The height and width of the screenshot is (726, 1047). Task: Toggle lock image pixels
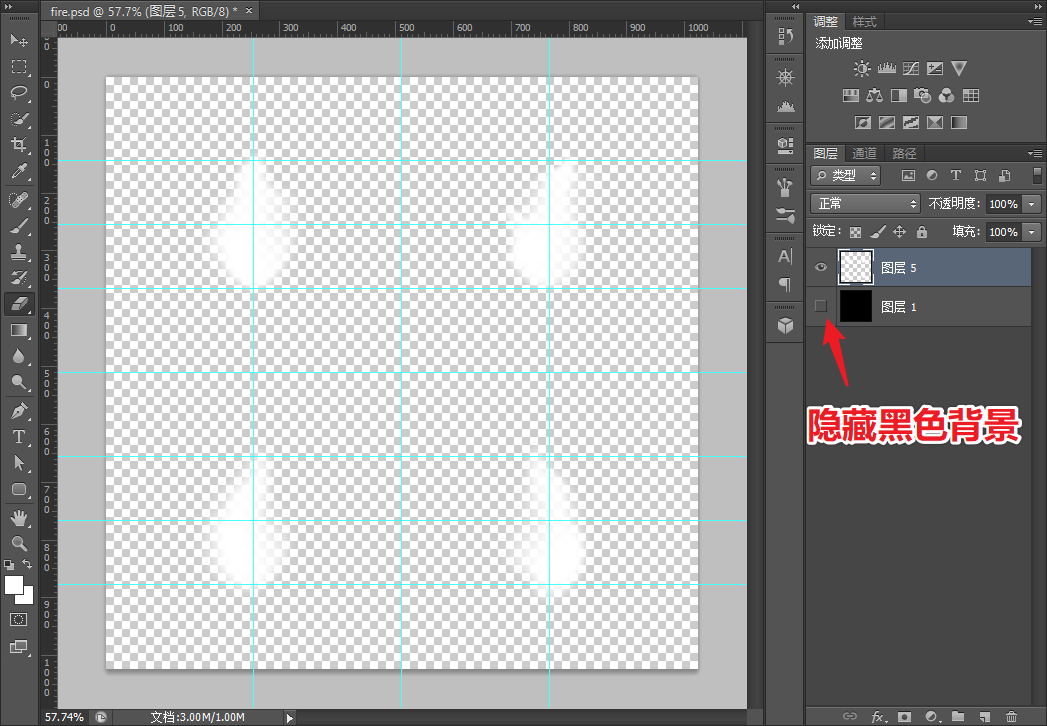coord(878,232)
